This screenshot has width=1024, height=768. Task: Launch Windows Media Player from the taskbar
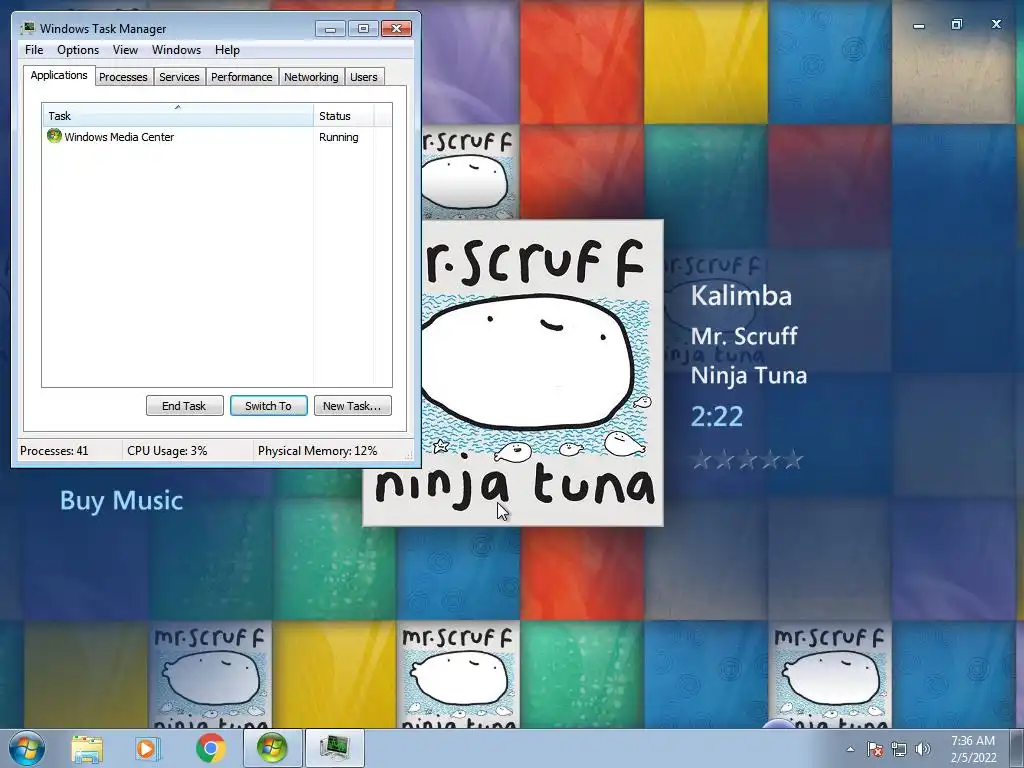point(148,748)
